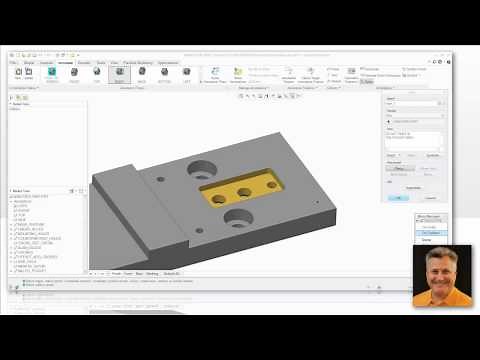The height and width of the screenshot is (360, 480).
Task: Switch to the Flexible Modeling tab
Action: click(x=138, y=63)
